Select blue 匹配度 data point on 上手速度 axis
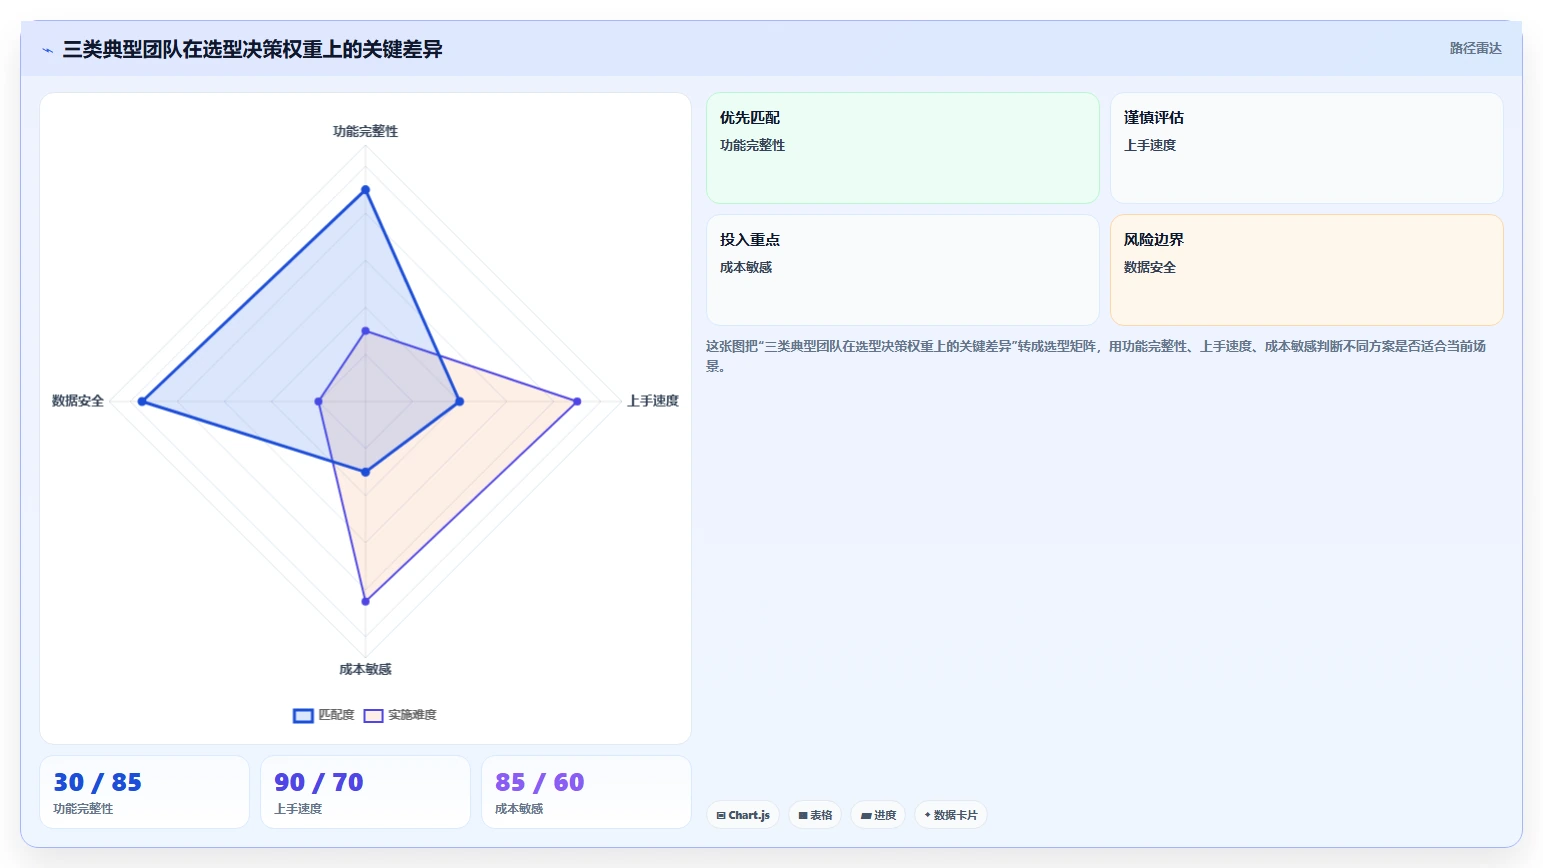The width and height of the screenshot is (1543, 868). coord(459,402)
